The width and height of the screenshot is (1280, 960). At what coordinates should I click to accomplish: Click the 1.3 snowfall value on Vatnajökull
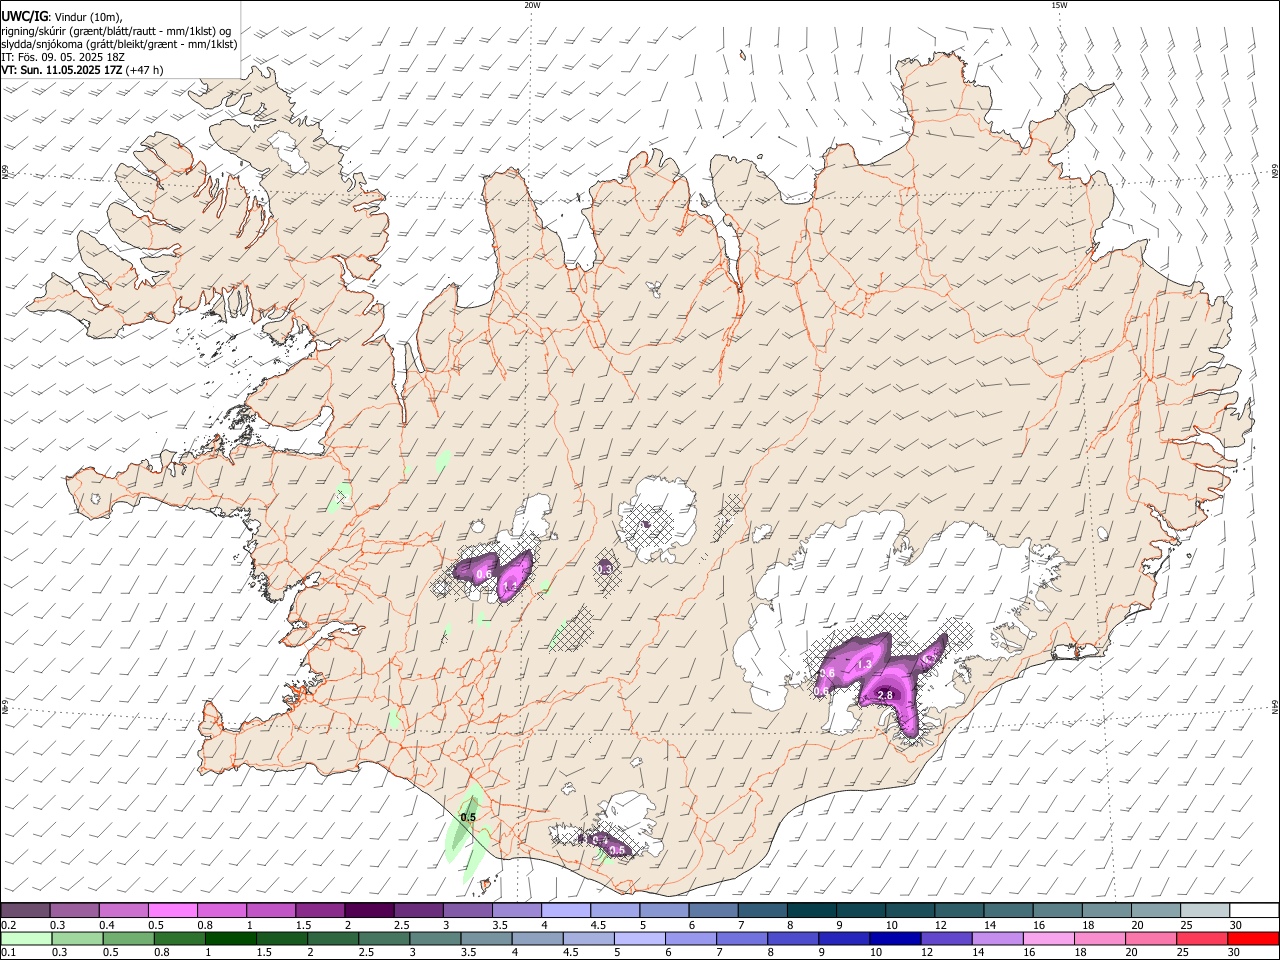pyautogui.click(x=865, y=664)
